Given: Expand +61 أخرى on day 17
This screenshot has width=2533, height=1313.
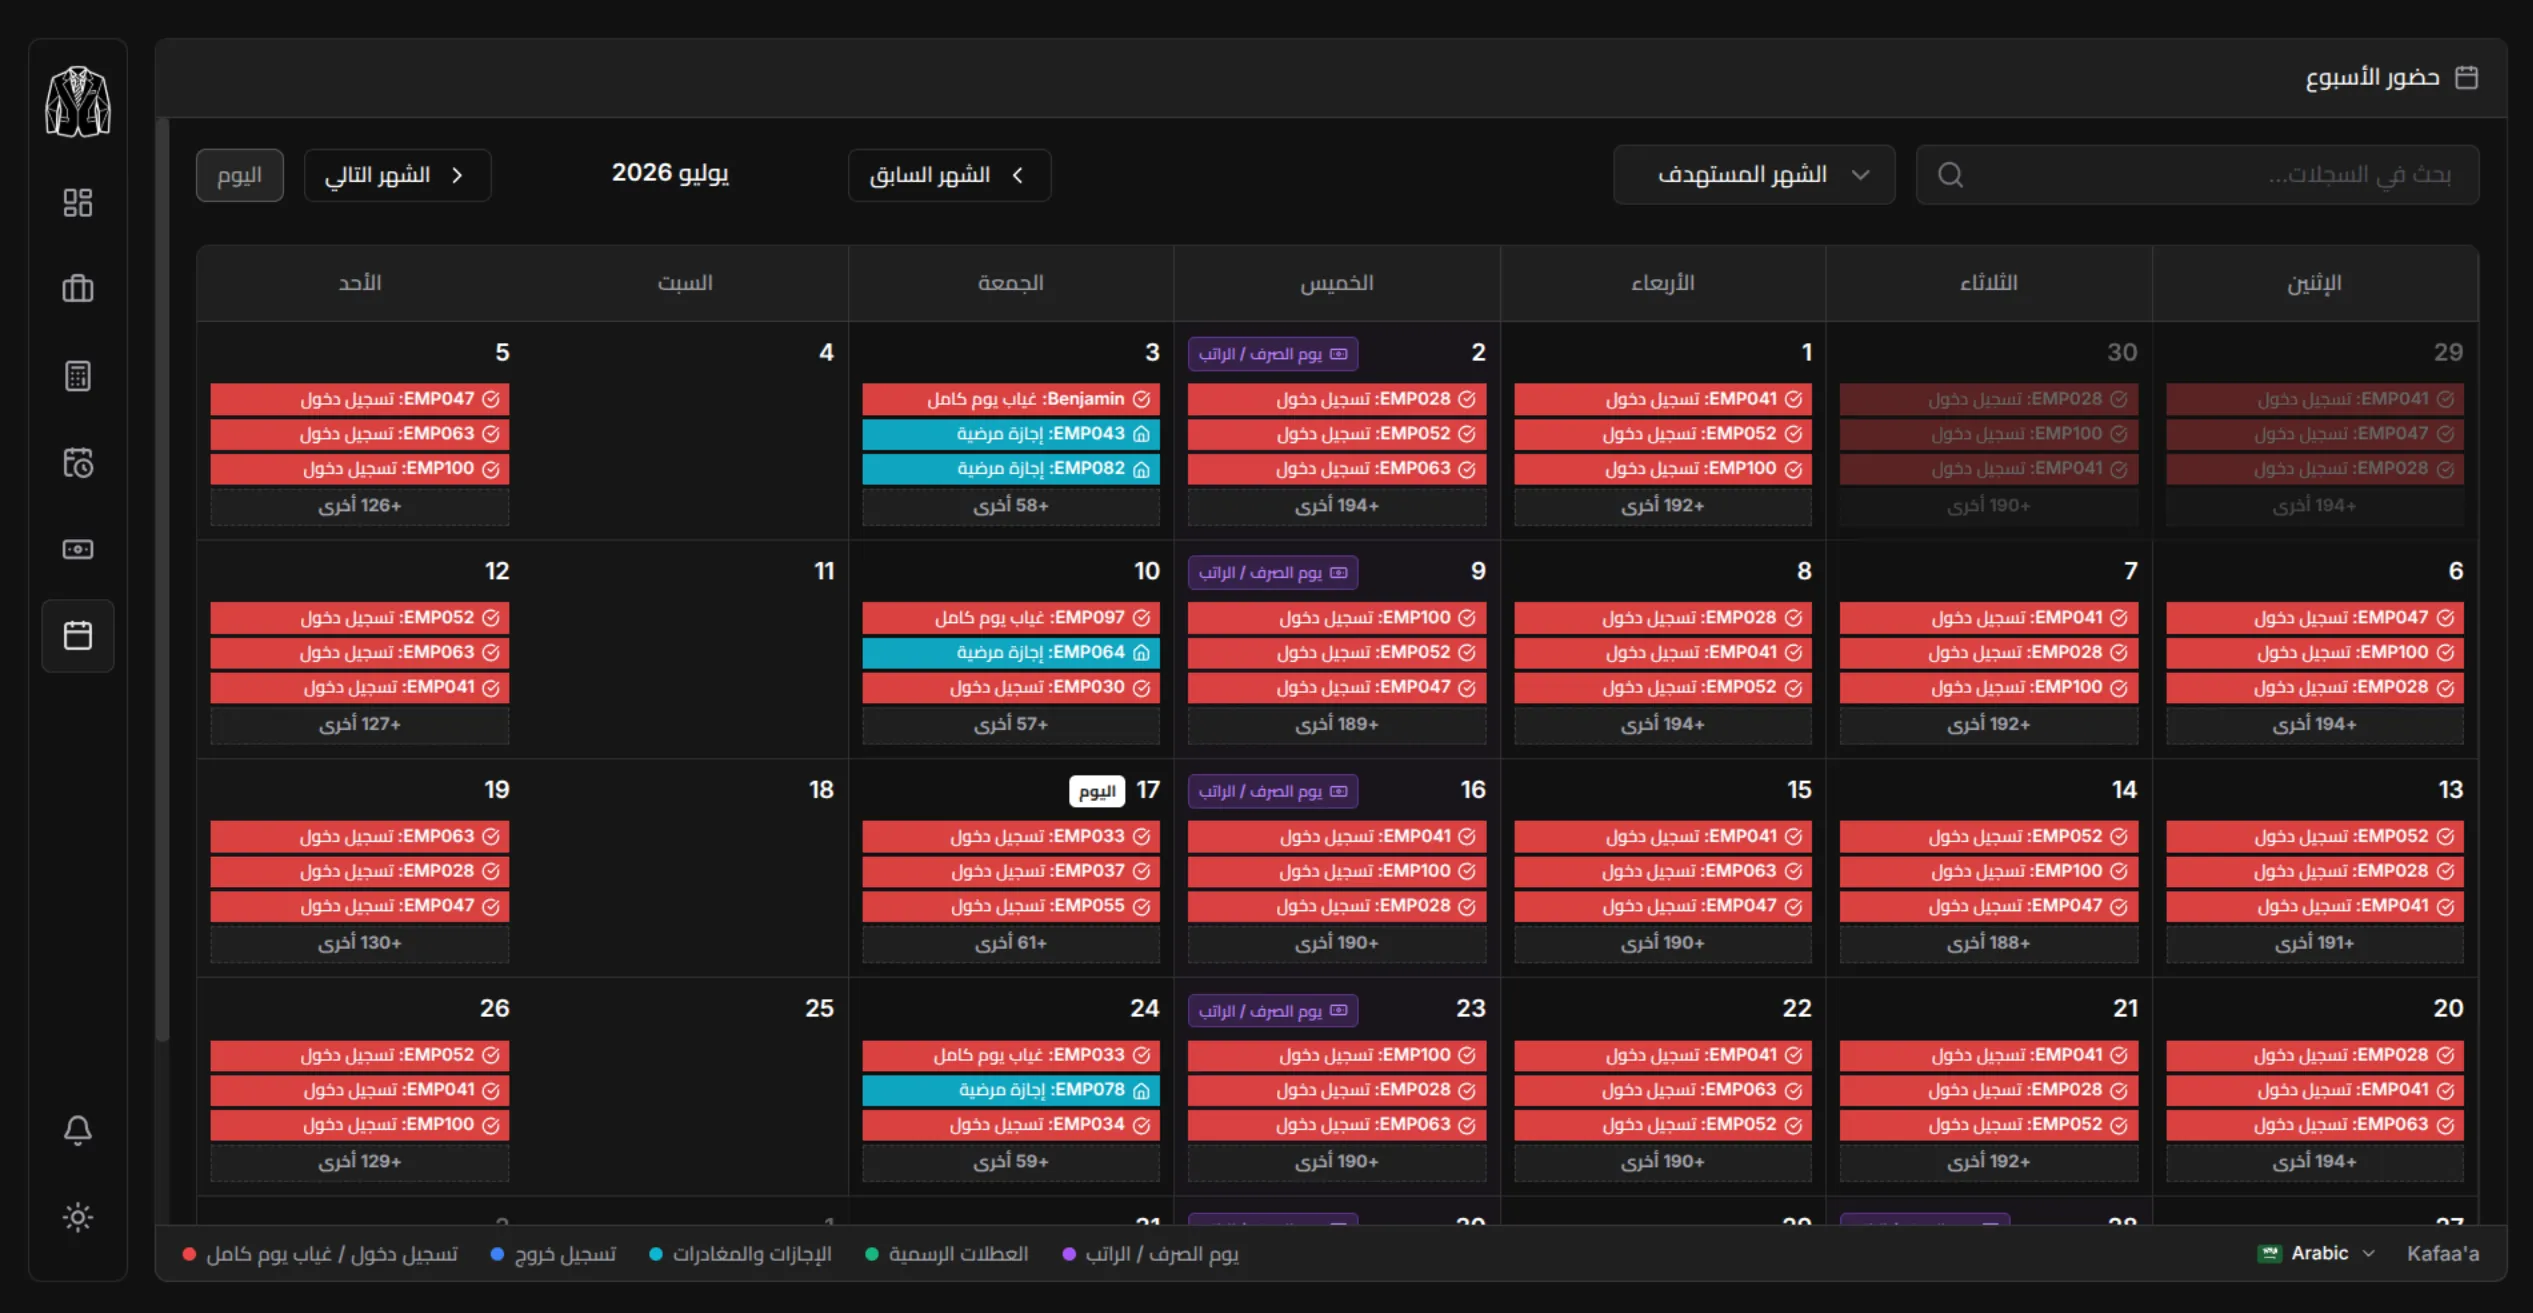Looking at the screenshot, I should point(1011,943).
